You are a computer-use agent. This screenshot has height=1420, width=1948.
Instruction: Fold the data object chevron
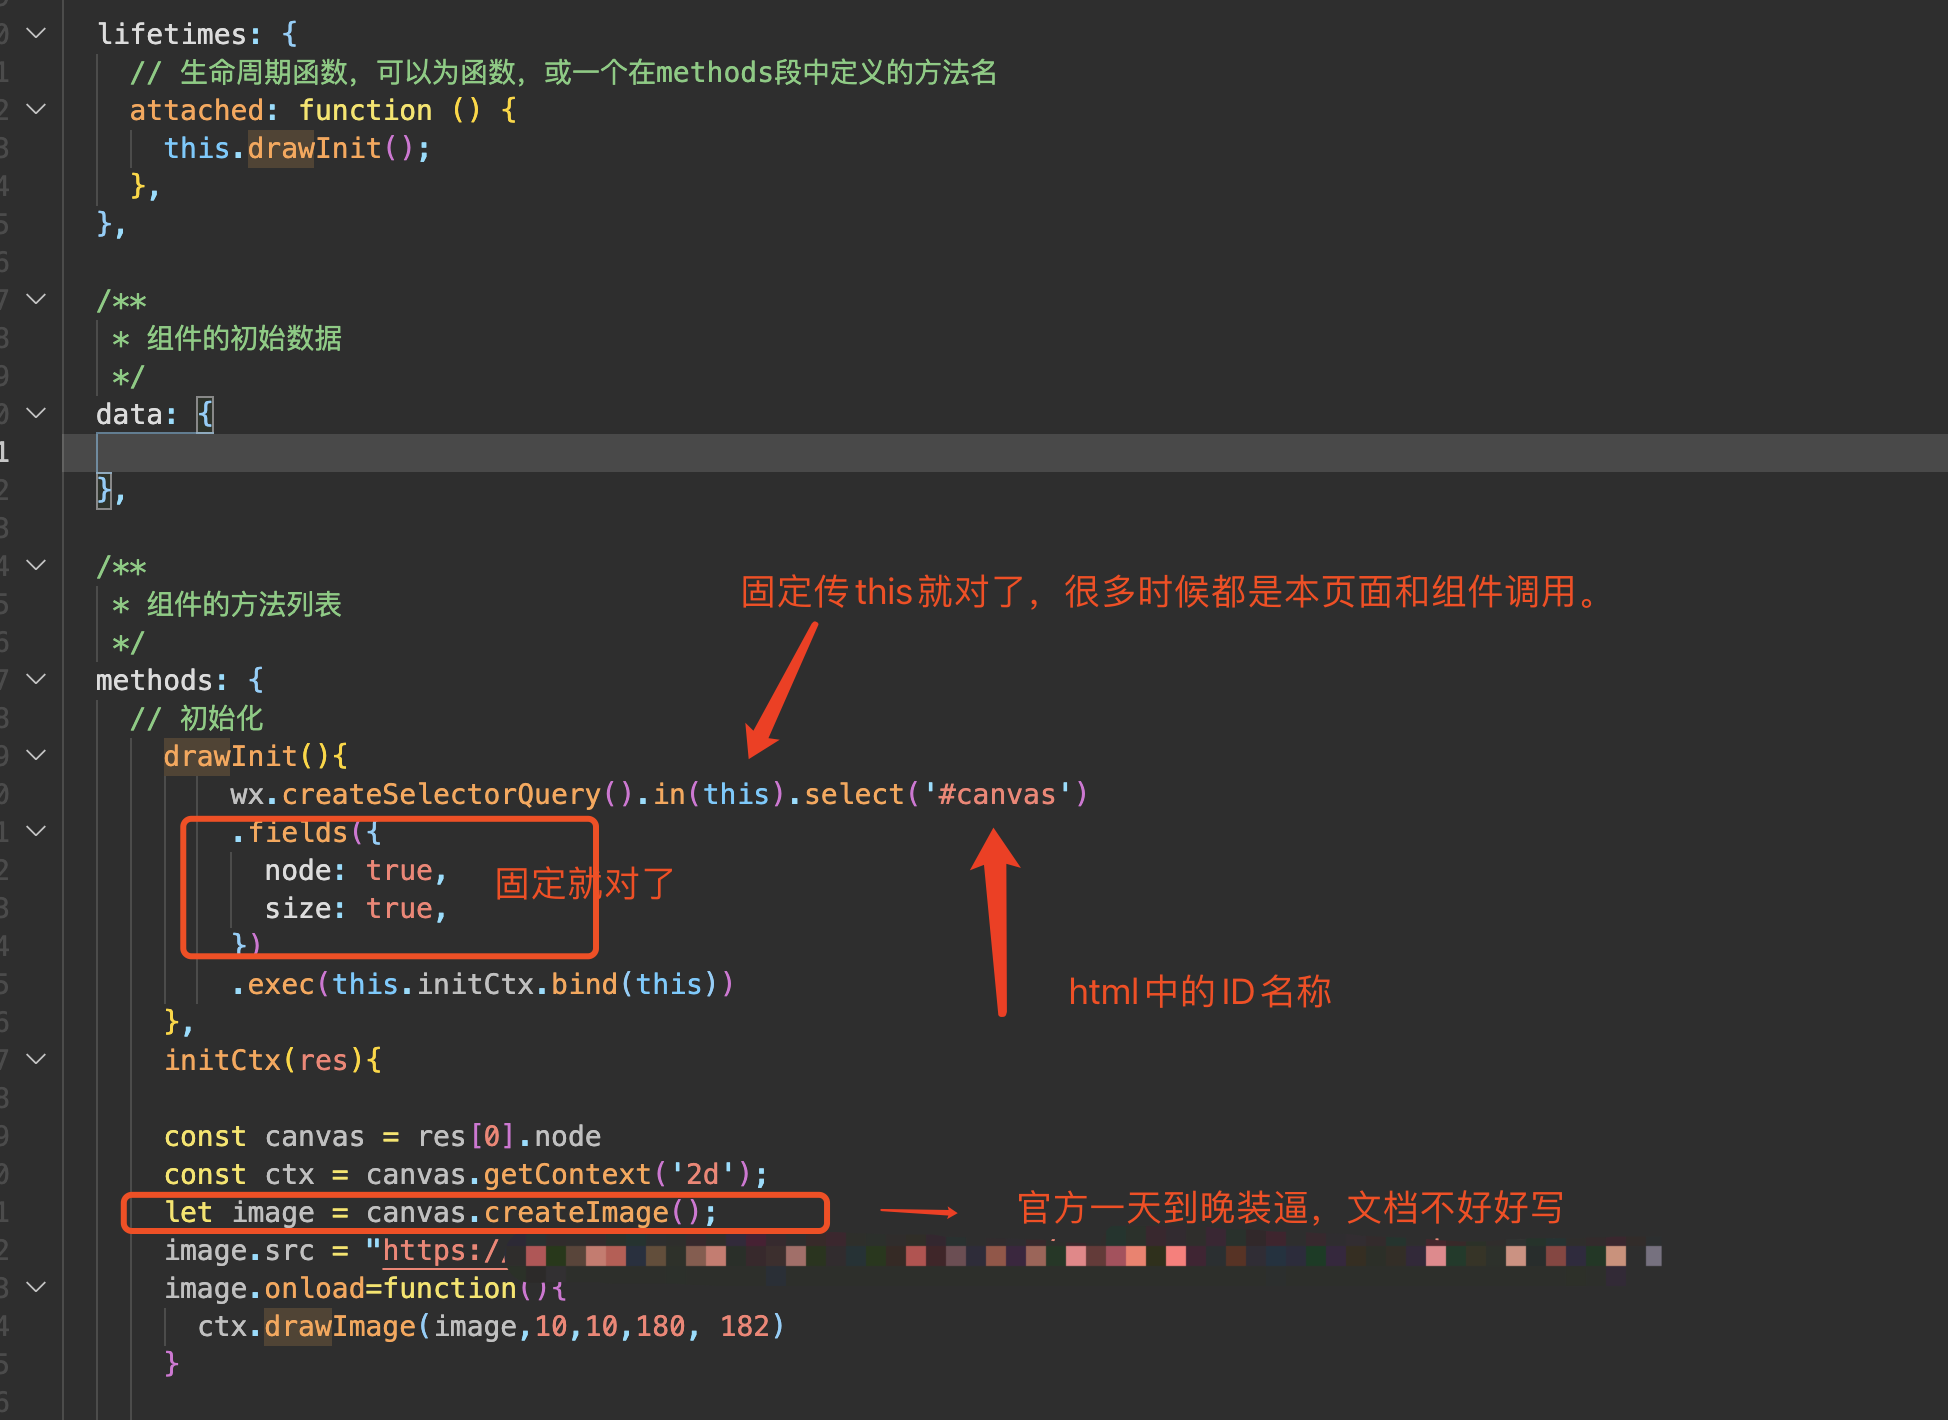click(36, 413)
